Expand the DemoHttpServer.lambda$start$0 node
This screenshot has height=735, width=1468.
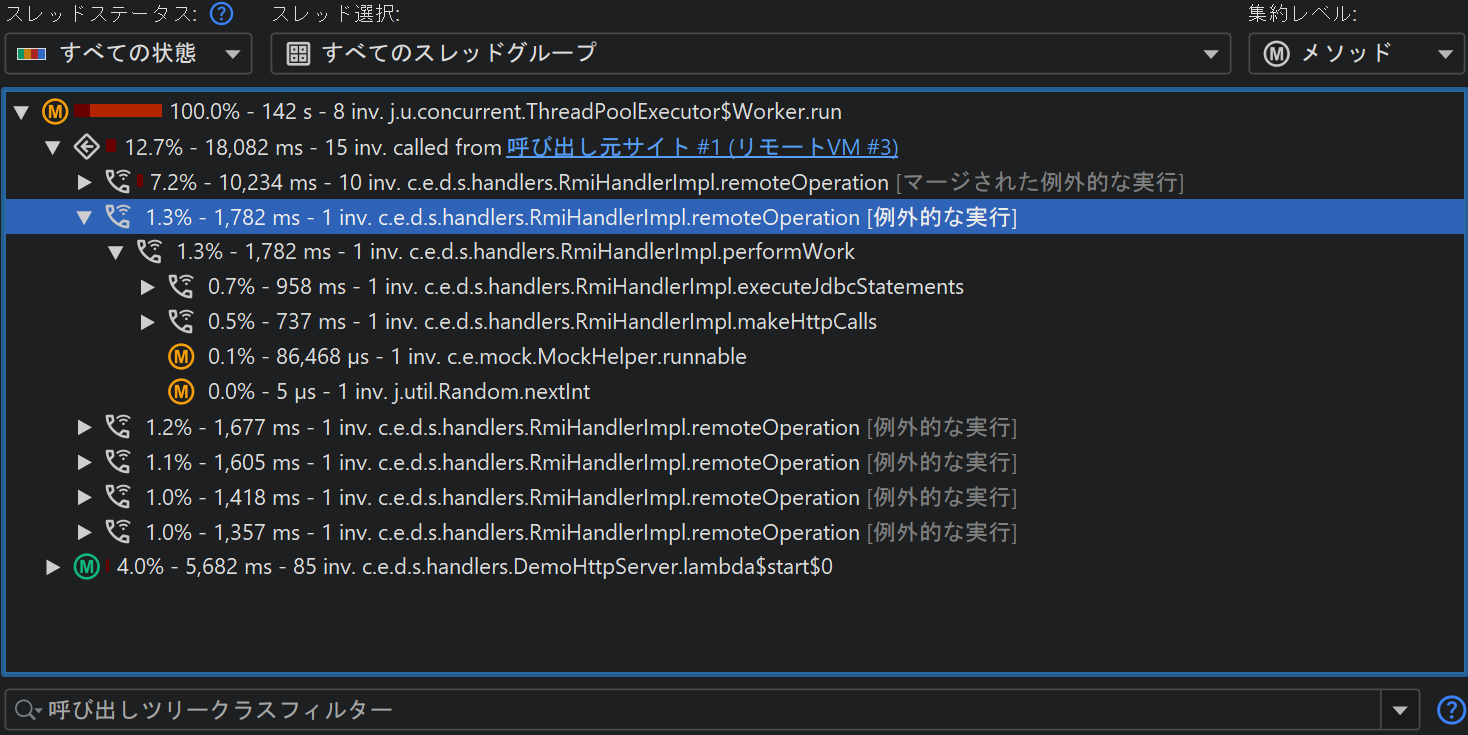coord(54,567)
